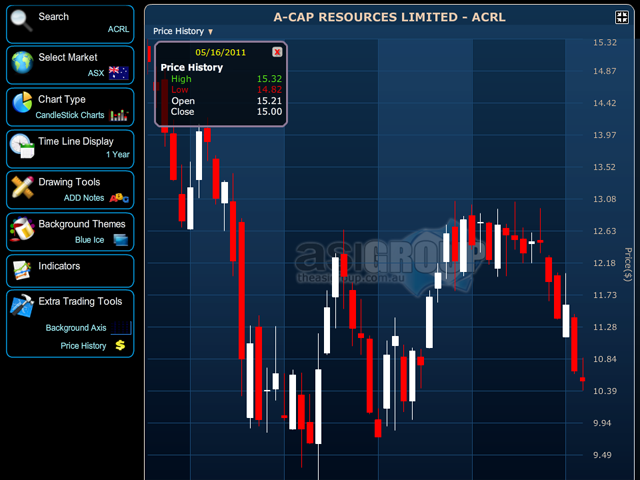Open the Indicators panel
640x480 pixels.
click(70, 271)
